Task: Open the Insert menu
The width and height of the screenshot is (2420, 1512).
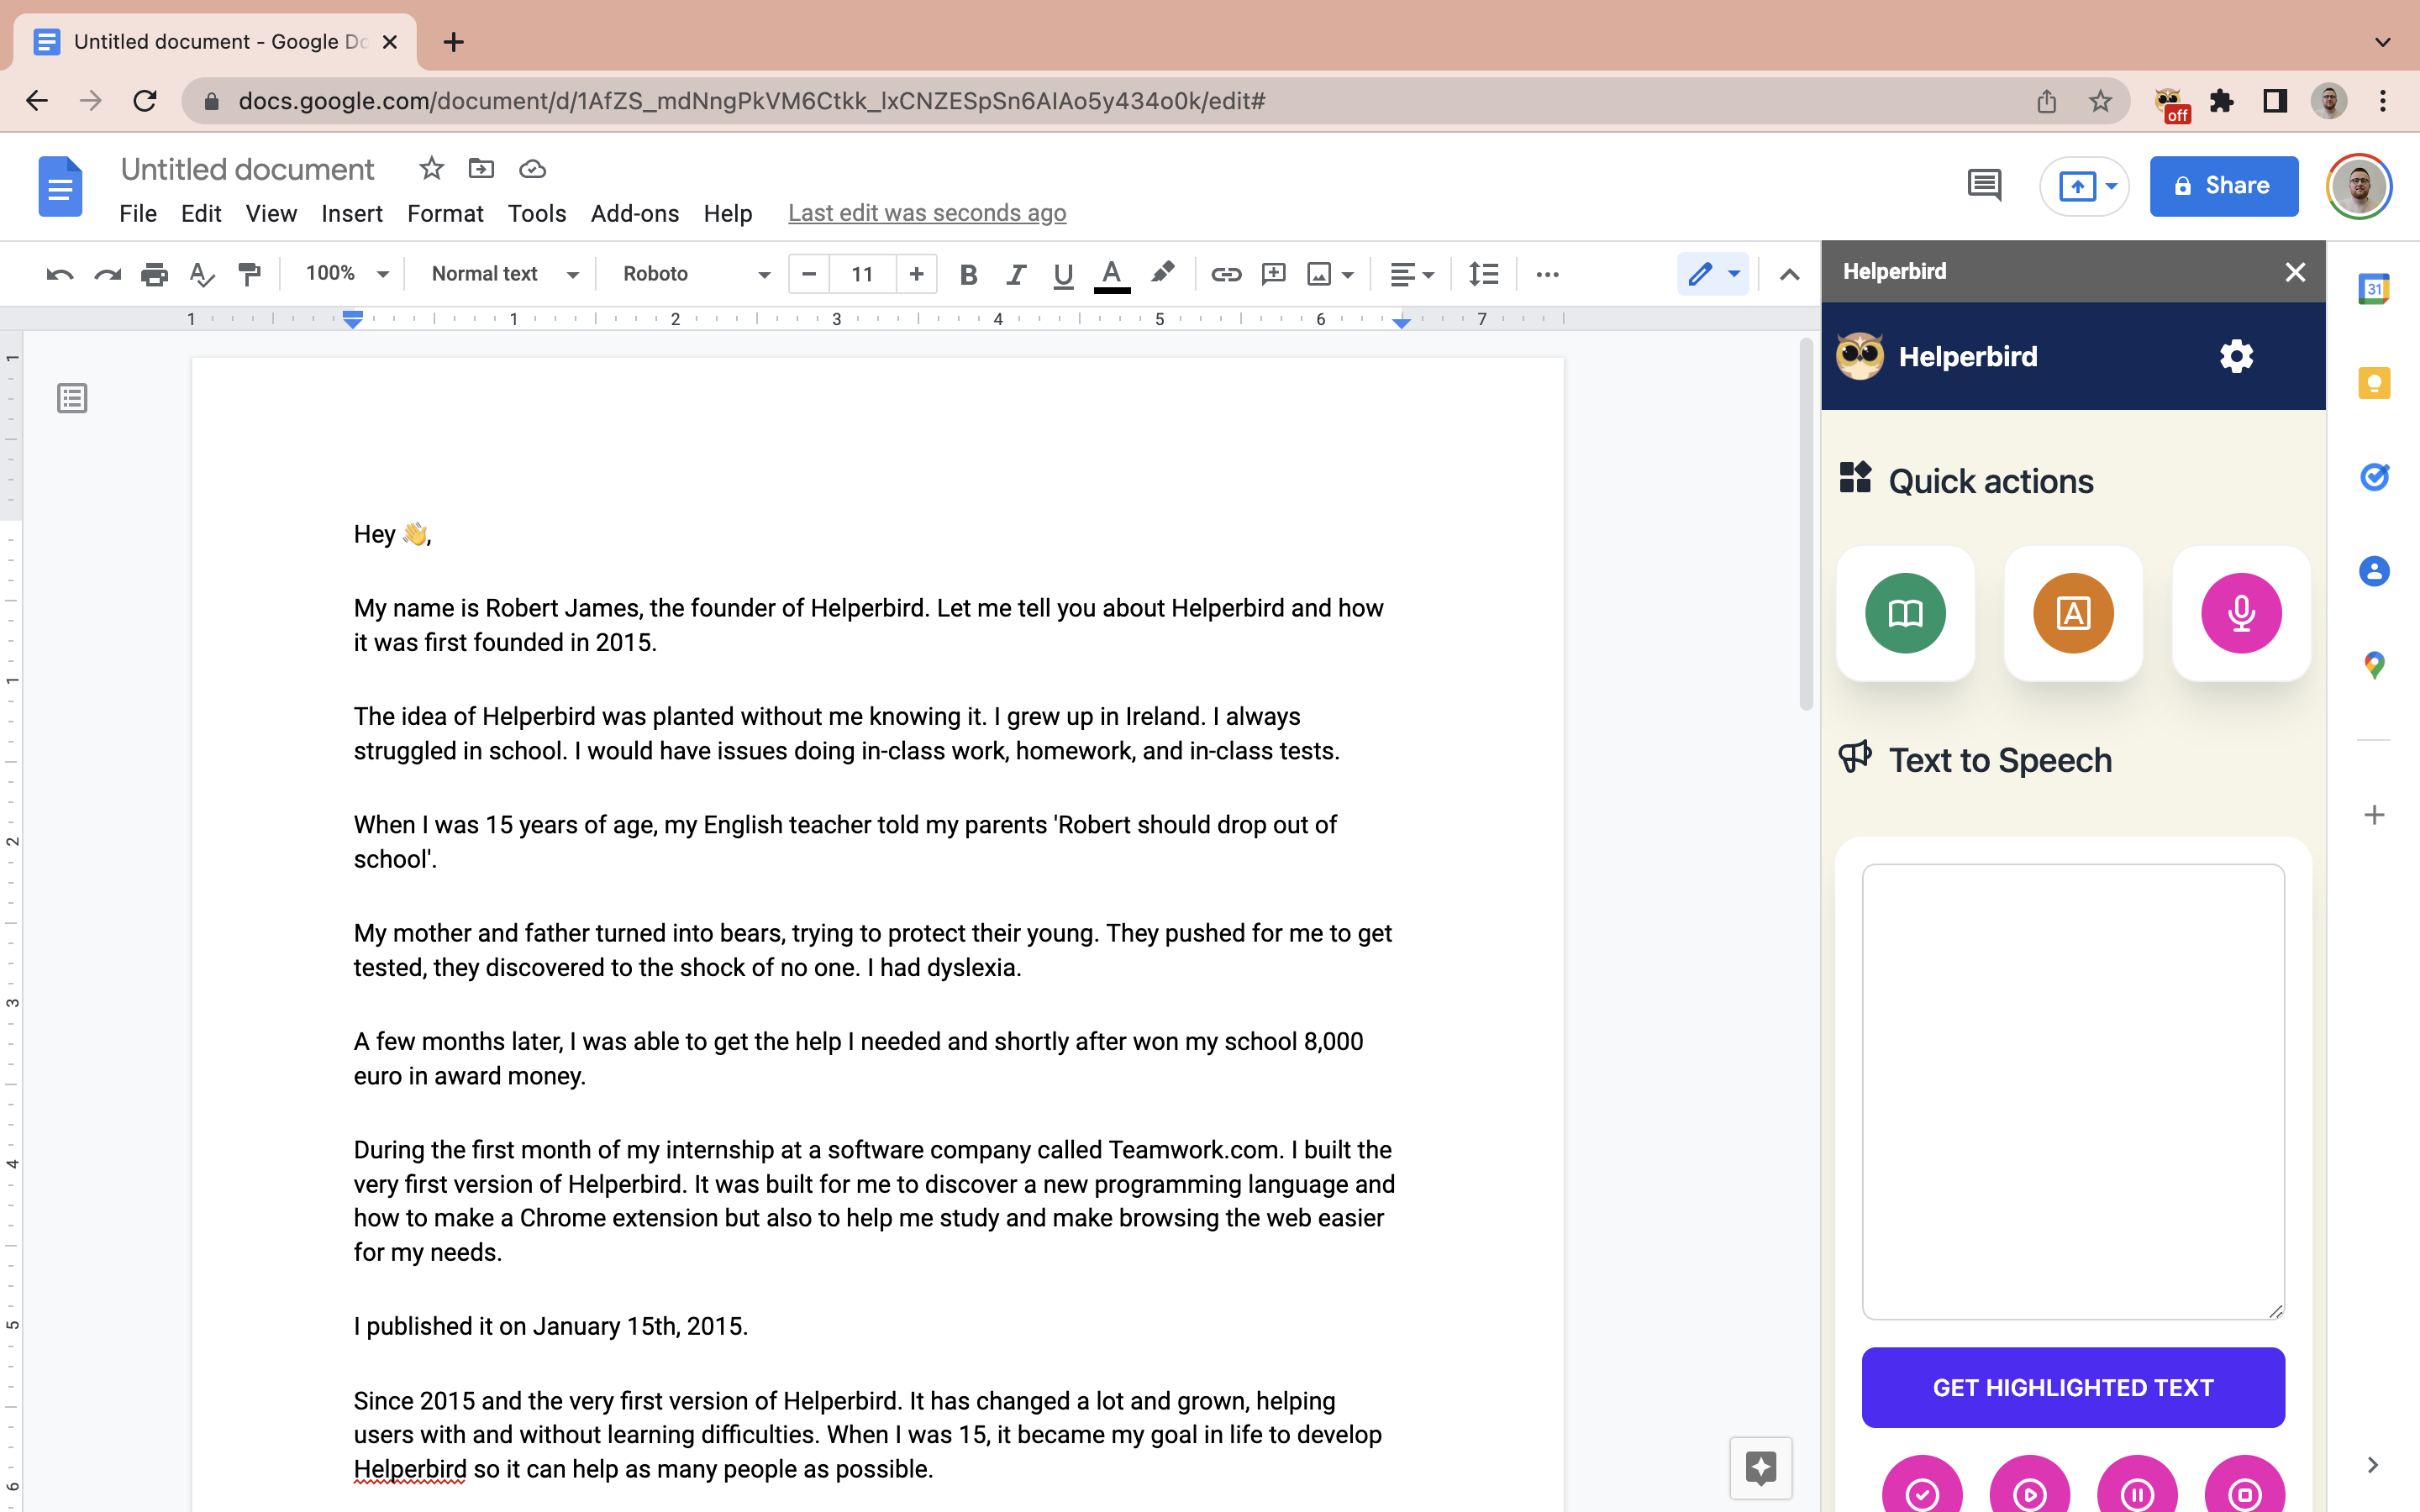Action: pyautogui.click(x=352, y=214)
